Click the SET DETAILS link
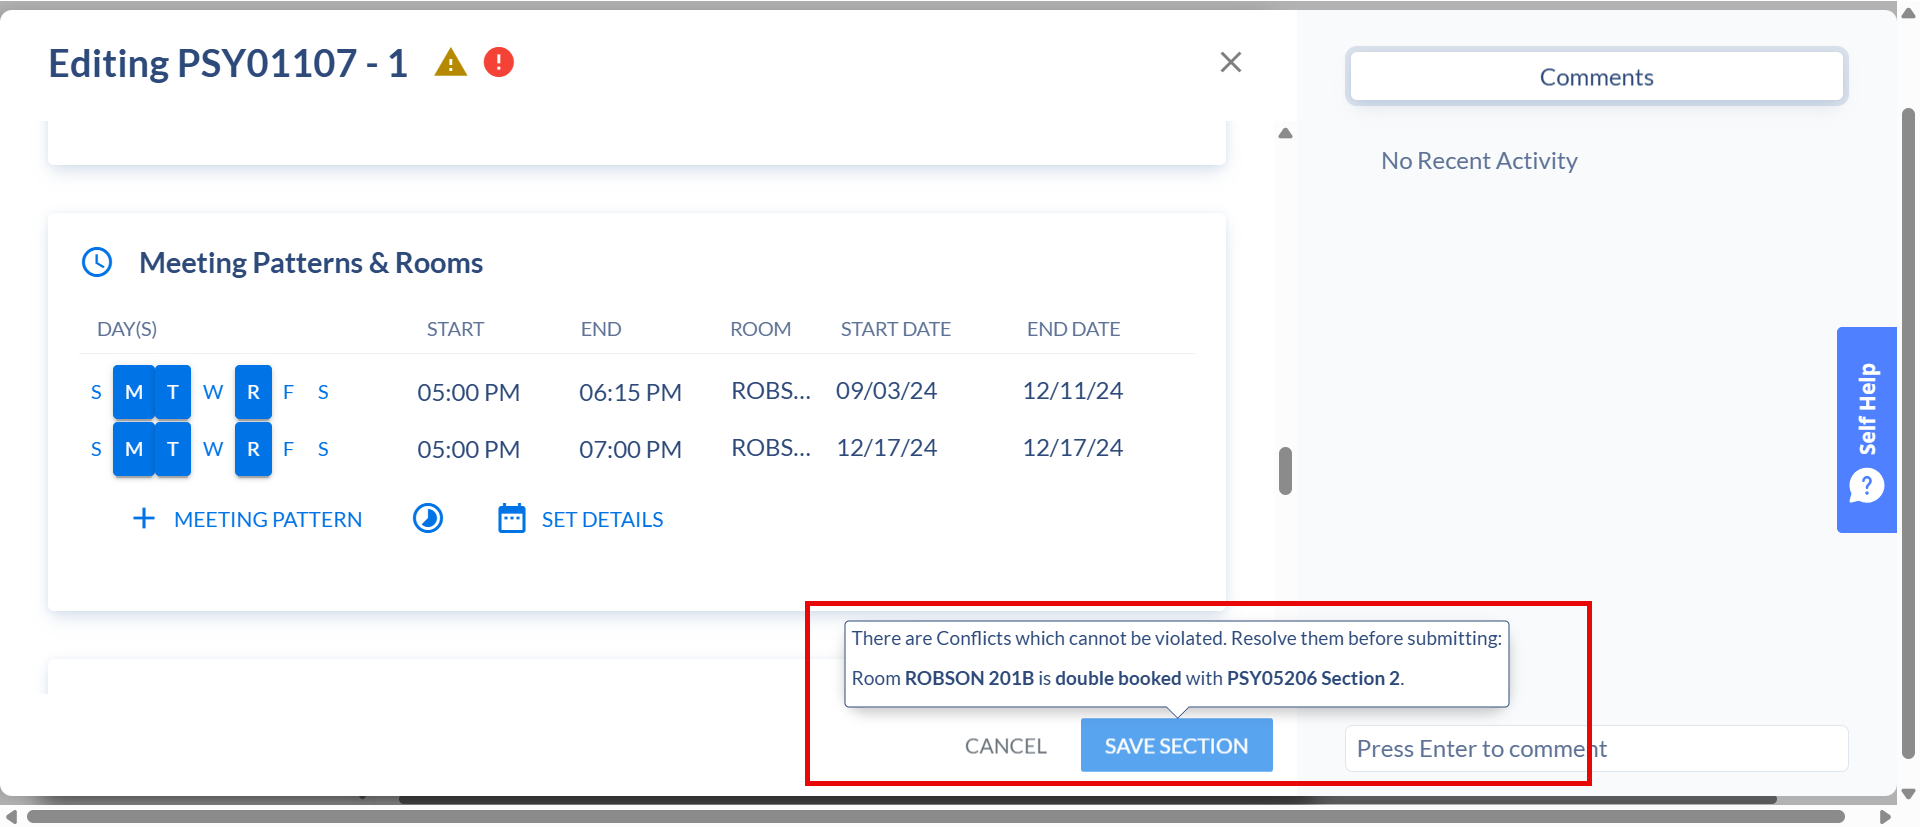 point(602,519)
